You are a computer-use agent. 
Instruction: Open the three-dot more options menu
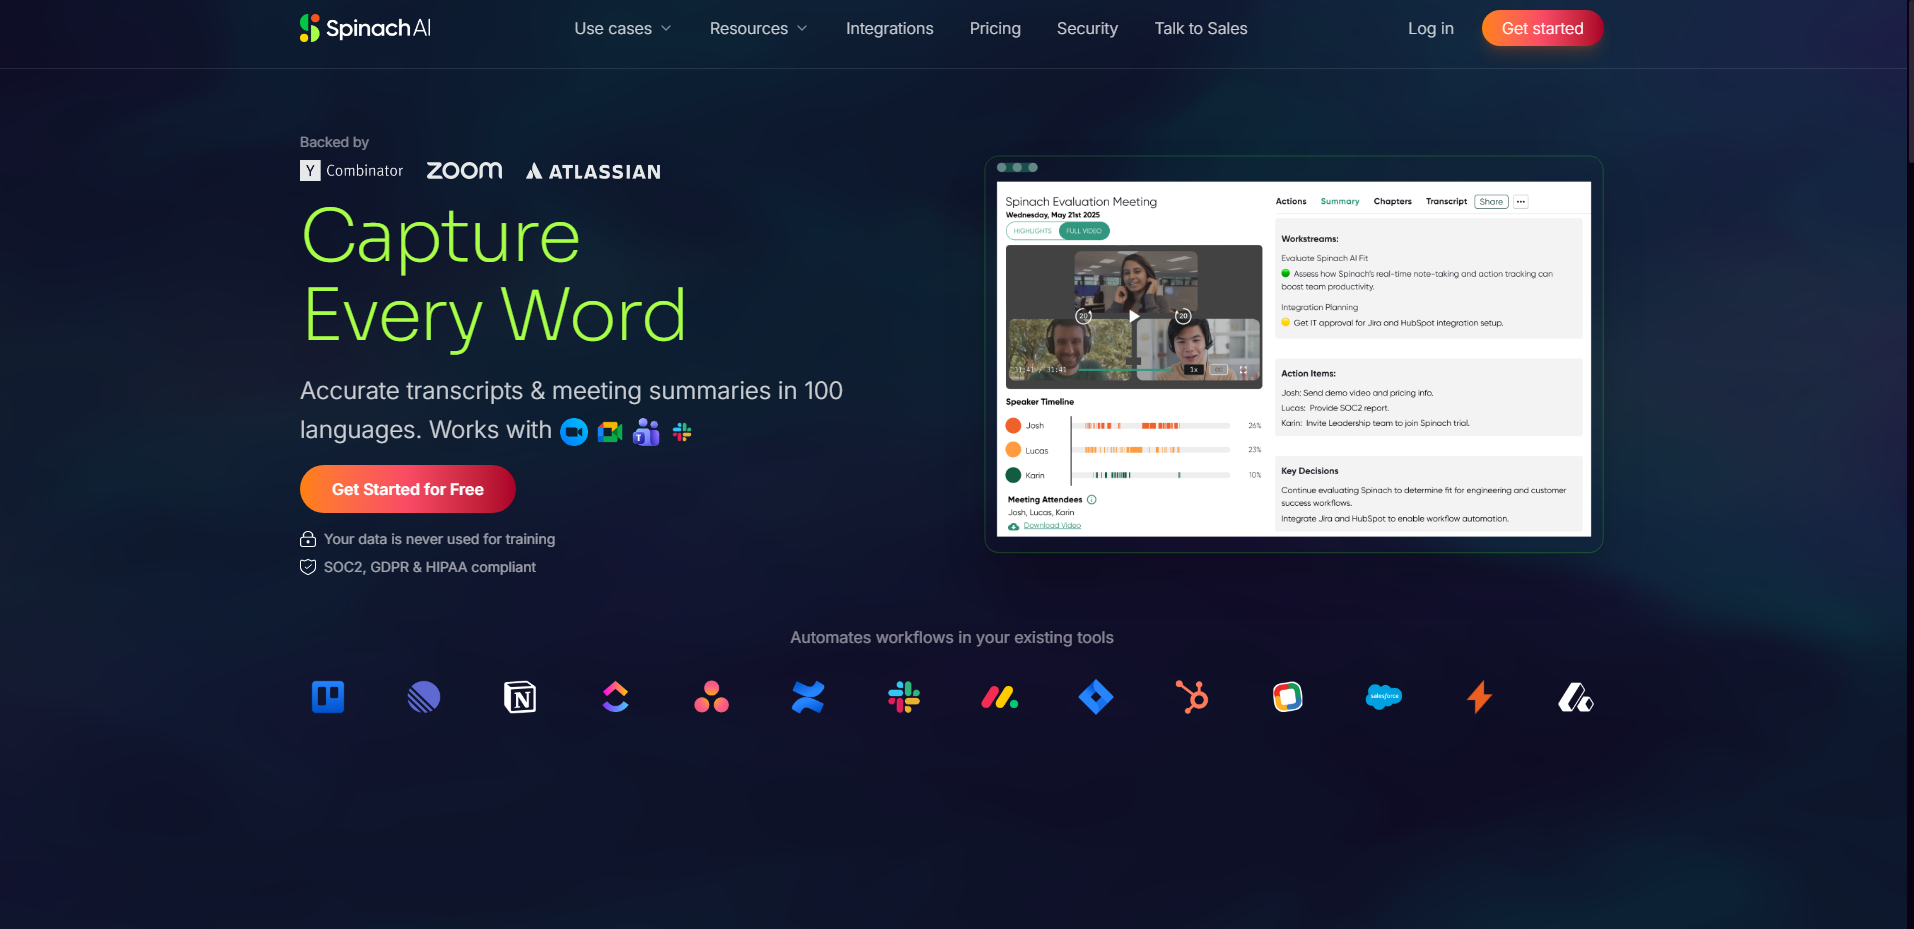(1521, 202)
